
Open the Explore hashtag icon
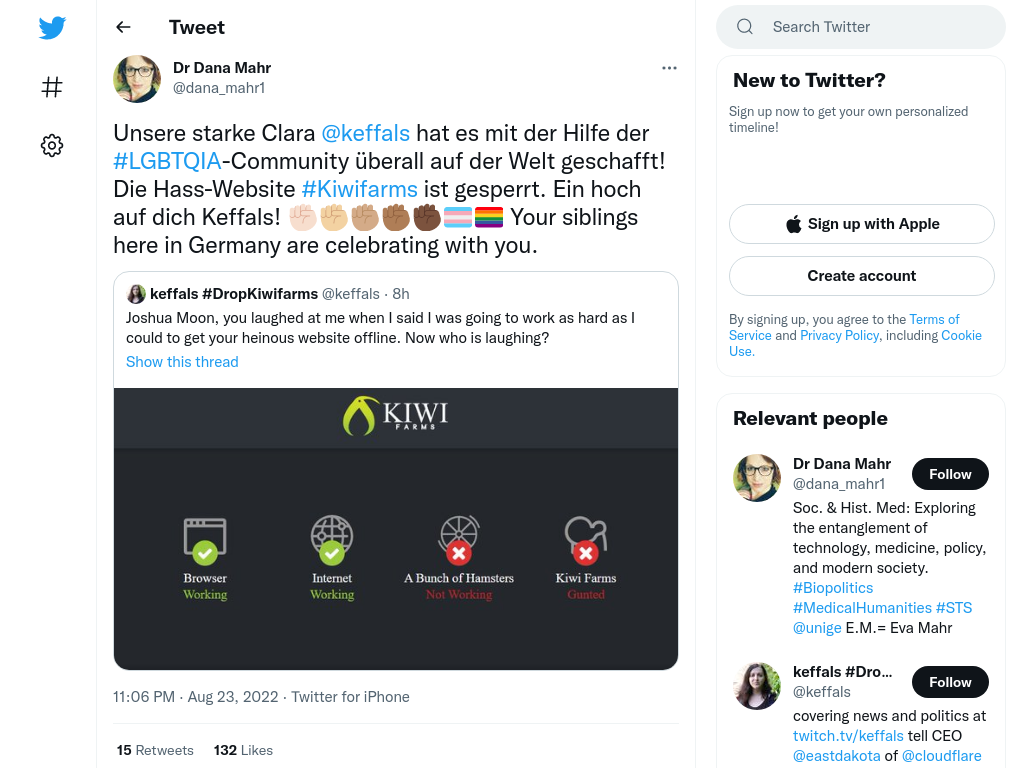click(x=52, y=87)
